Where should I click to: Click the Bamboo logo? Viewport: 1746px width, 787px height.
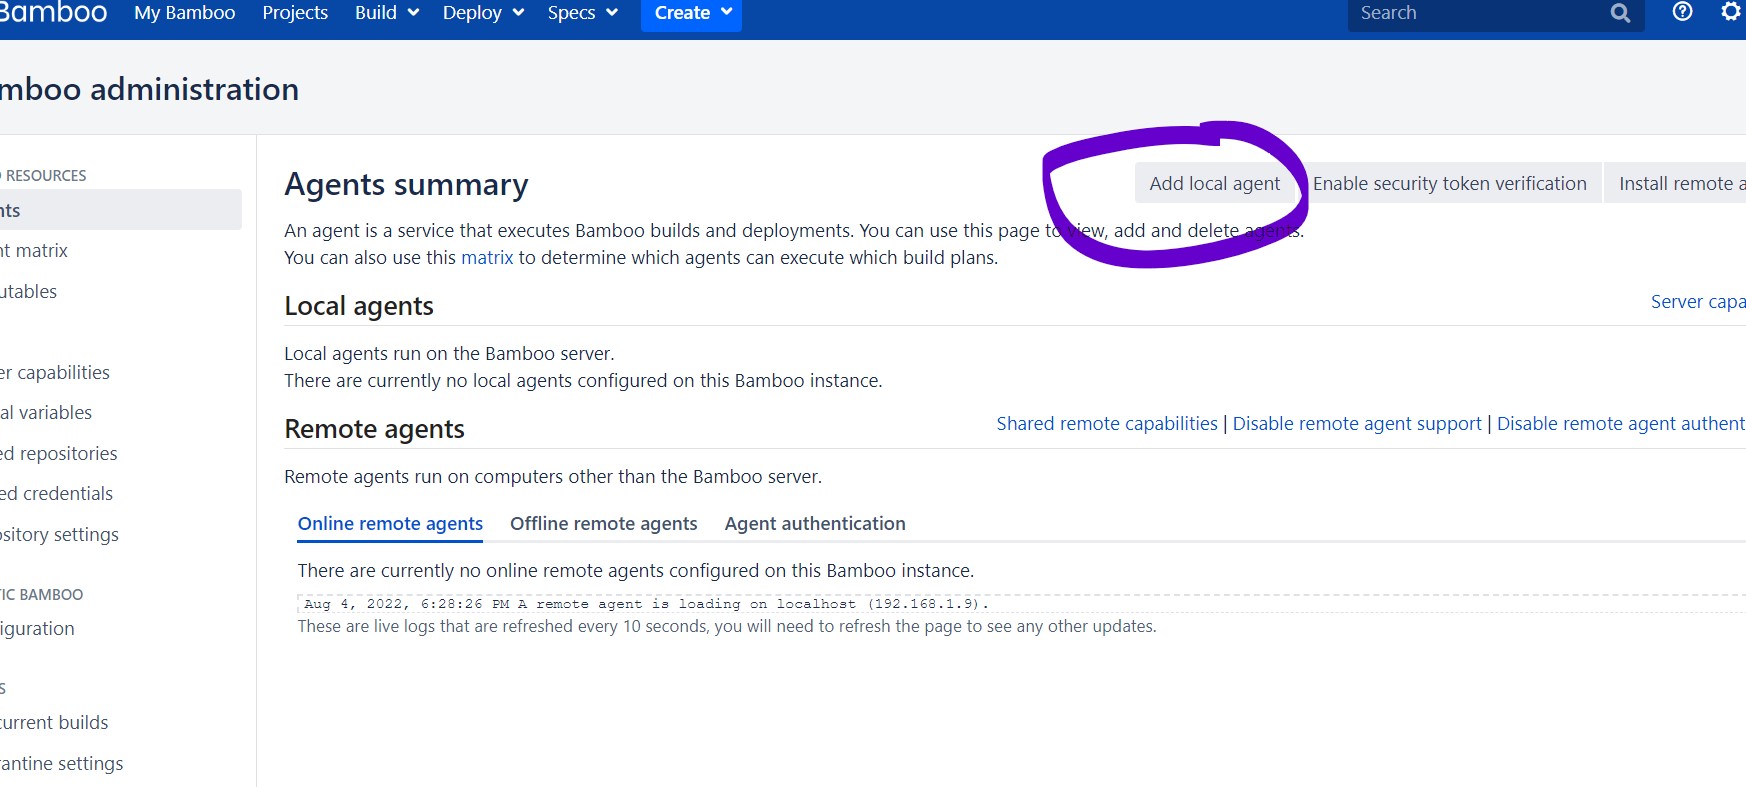[52, 12]
